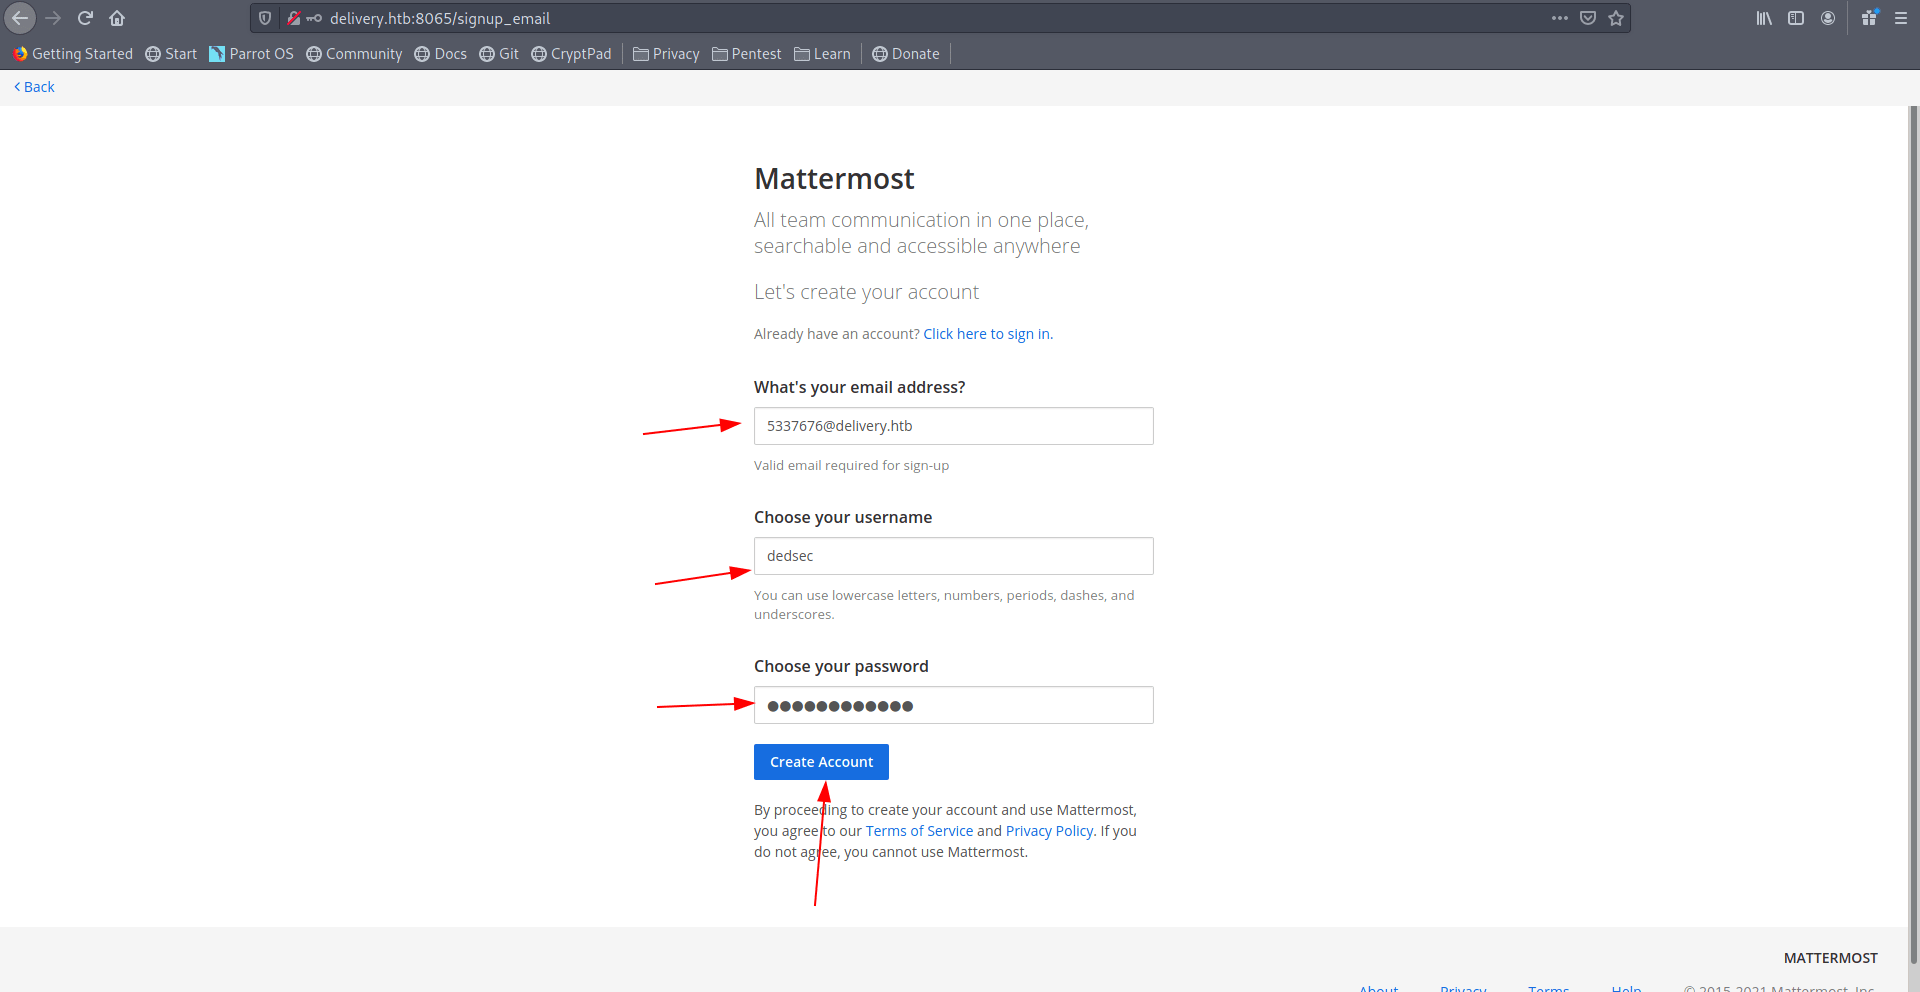Viewport: 1920px width, 992px height.
Task: Open the Git bookmark
Action: pos(499,54)
